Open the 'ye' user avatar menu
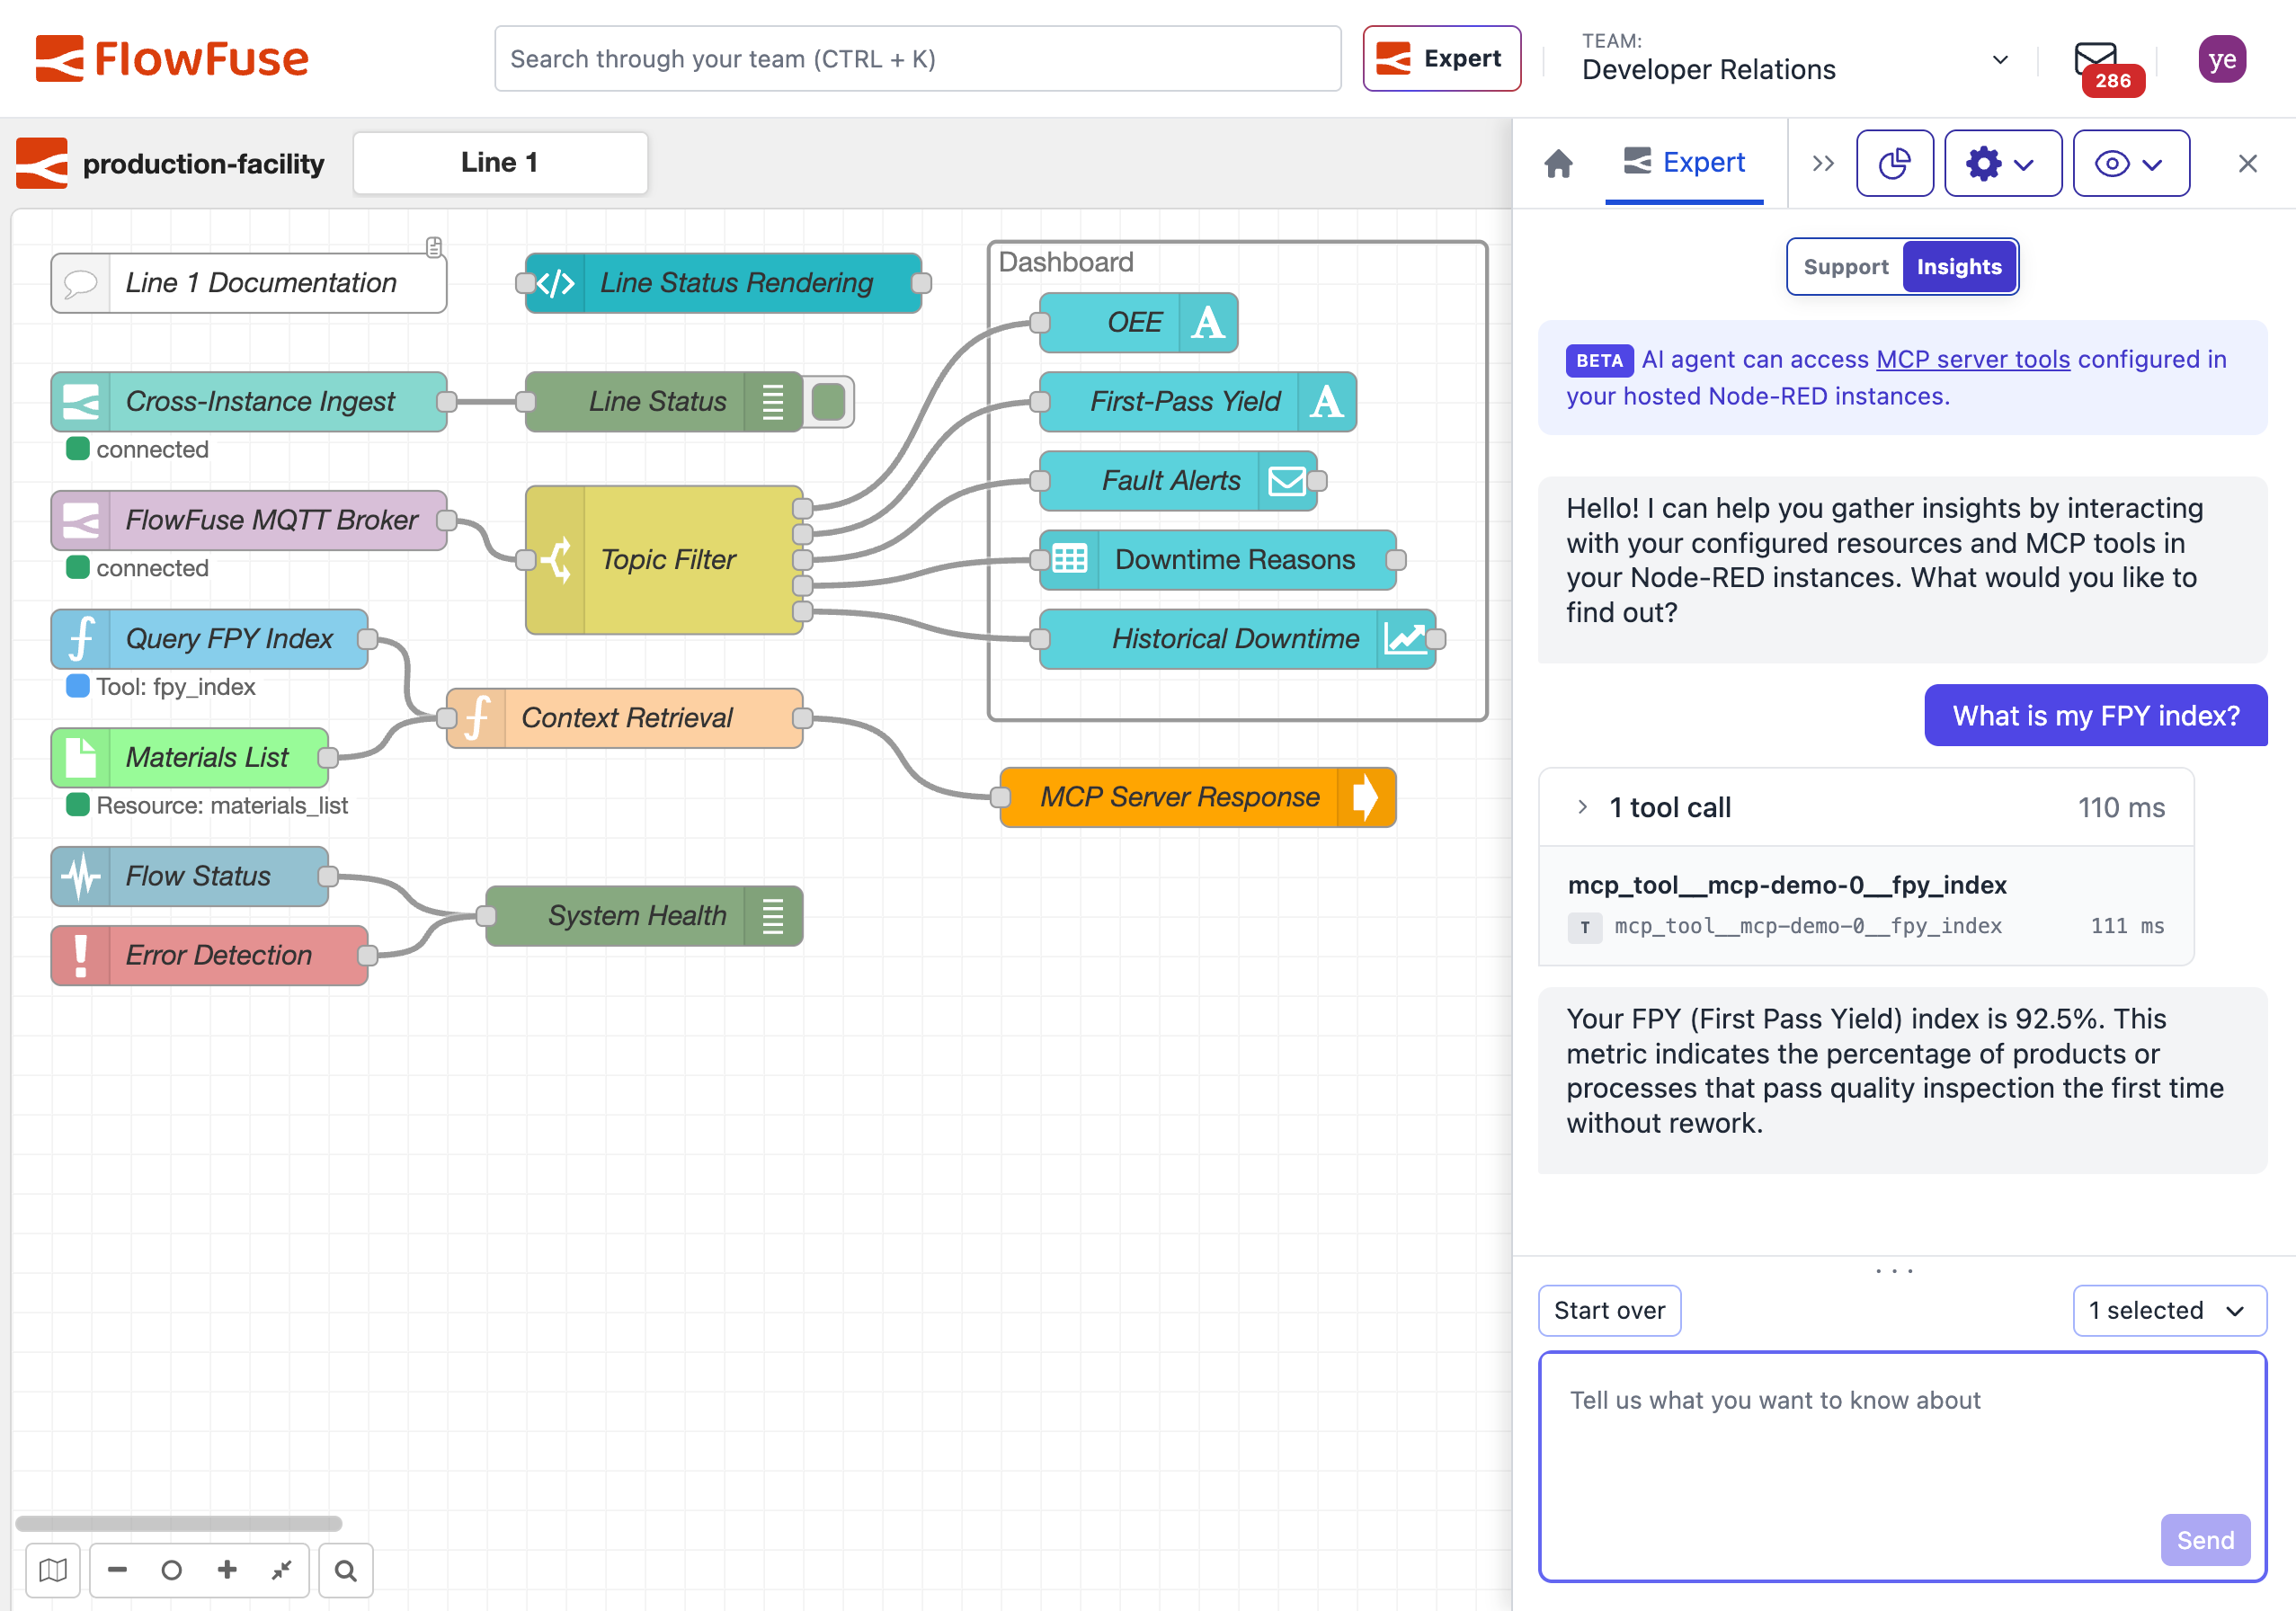Screen dimensions: 2296x1611 pos(2222,59)
